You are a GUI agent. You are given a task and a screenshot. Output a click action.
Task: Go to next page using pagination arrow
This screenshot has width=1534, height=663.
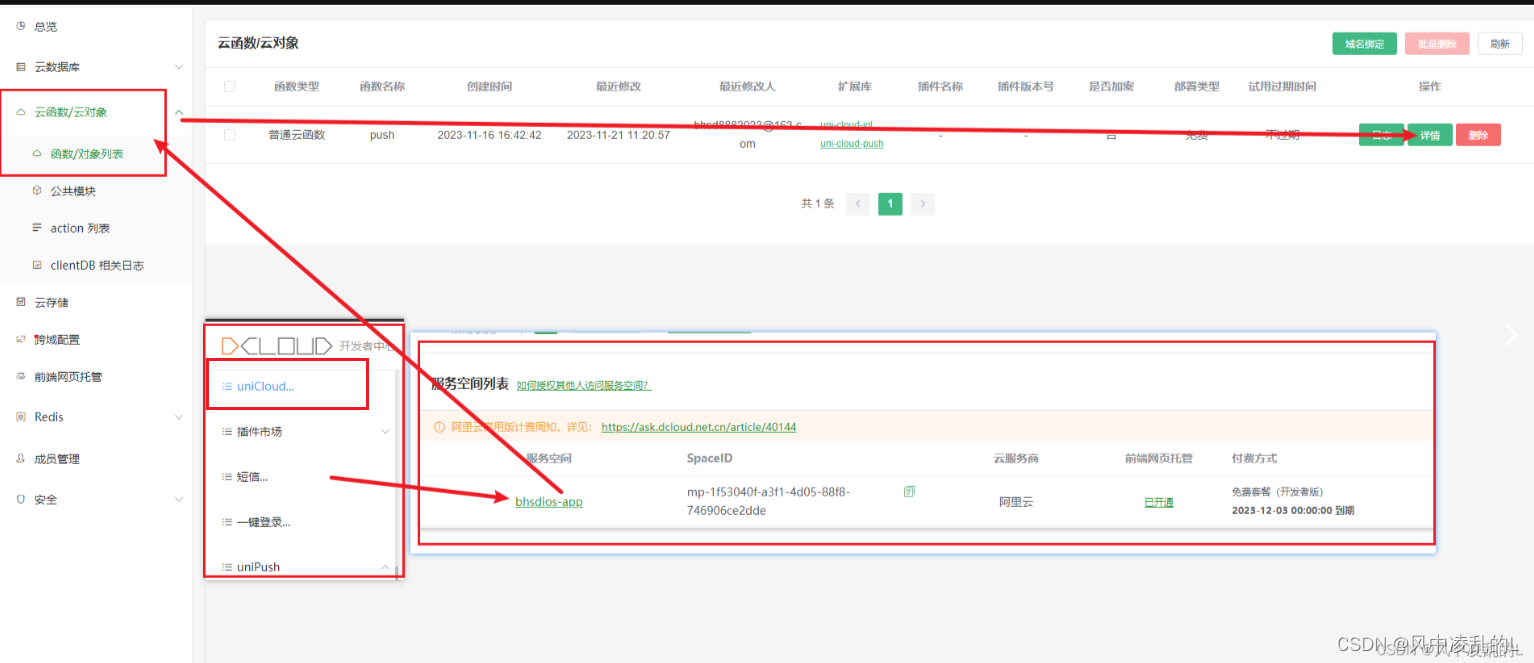coord(921,203)
